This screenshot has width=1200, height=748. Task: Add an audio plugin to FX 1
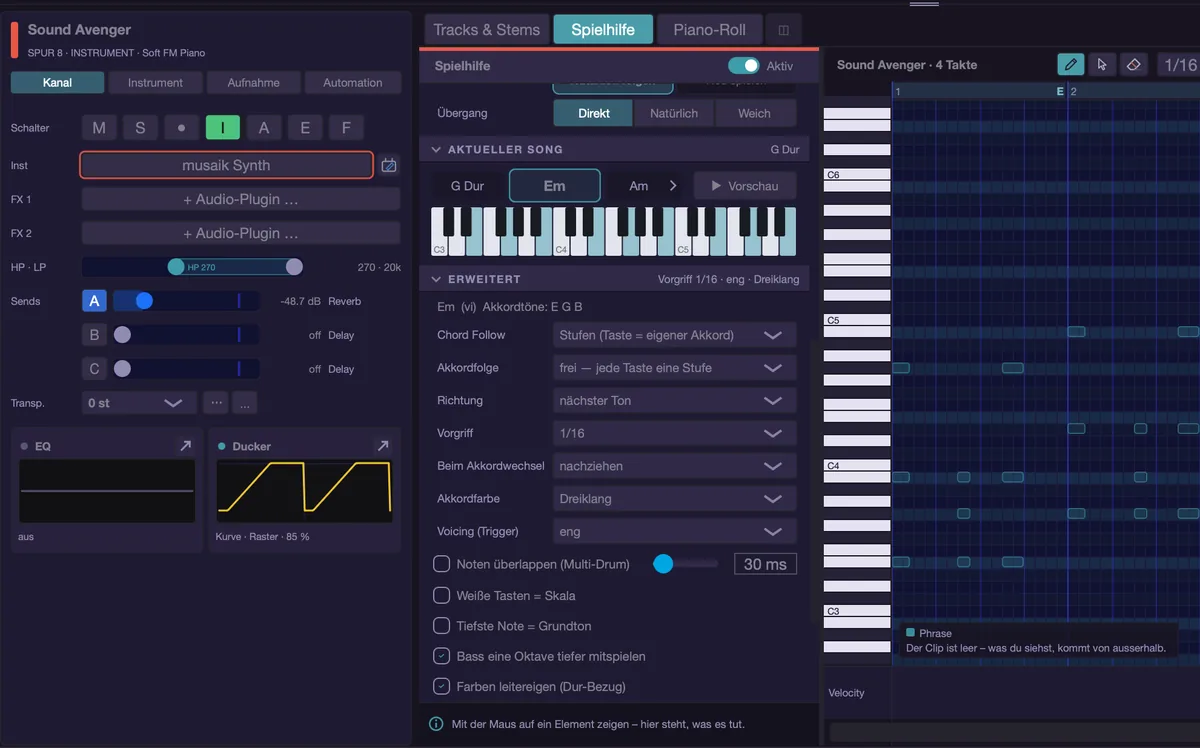241,200
